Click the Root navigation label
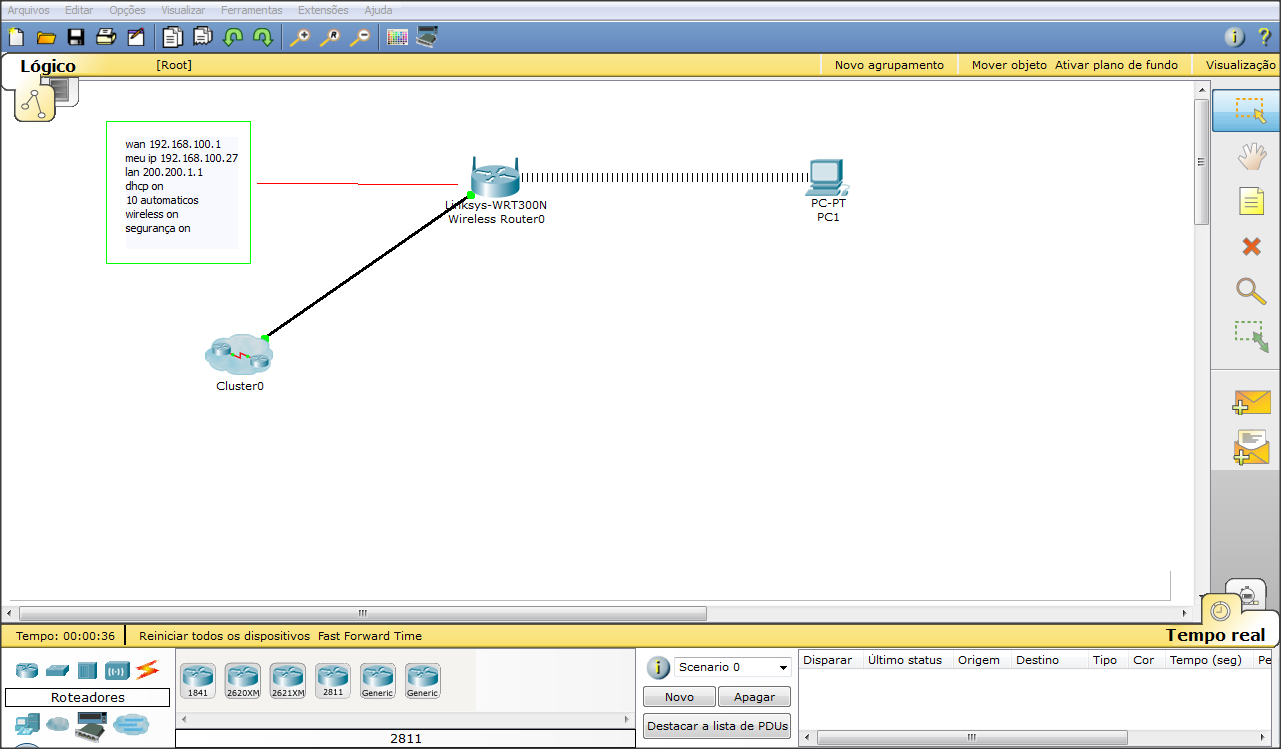The image size is (1281, 749). click(x=174, y=65)
